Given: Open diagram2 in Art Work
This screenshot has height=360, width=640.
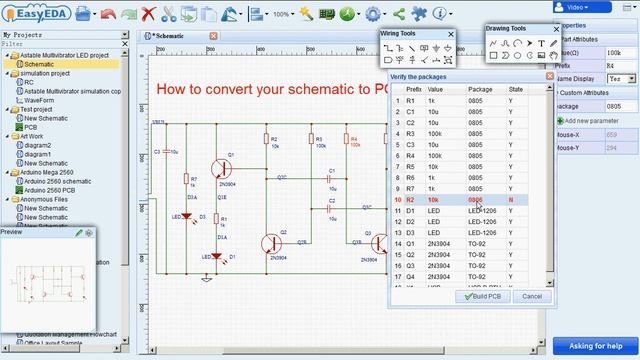Looking at the screenshot, I should 38,145.
